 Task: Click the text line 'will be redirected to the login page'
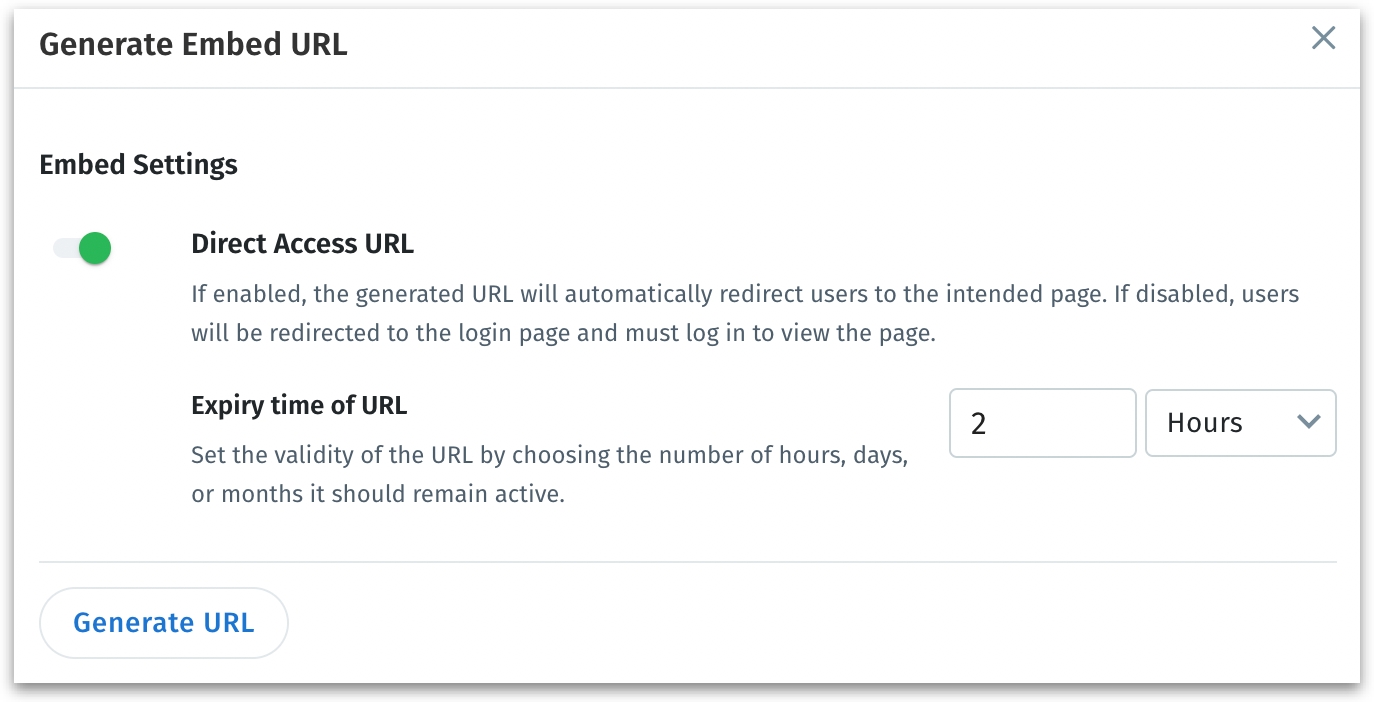tap(562, 333)
